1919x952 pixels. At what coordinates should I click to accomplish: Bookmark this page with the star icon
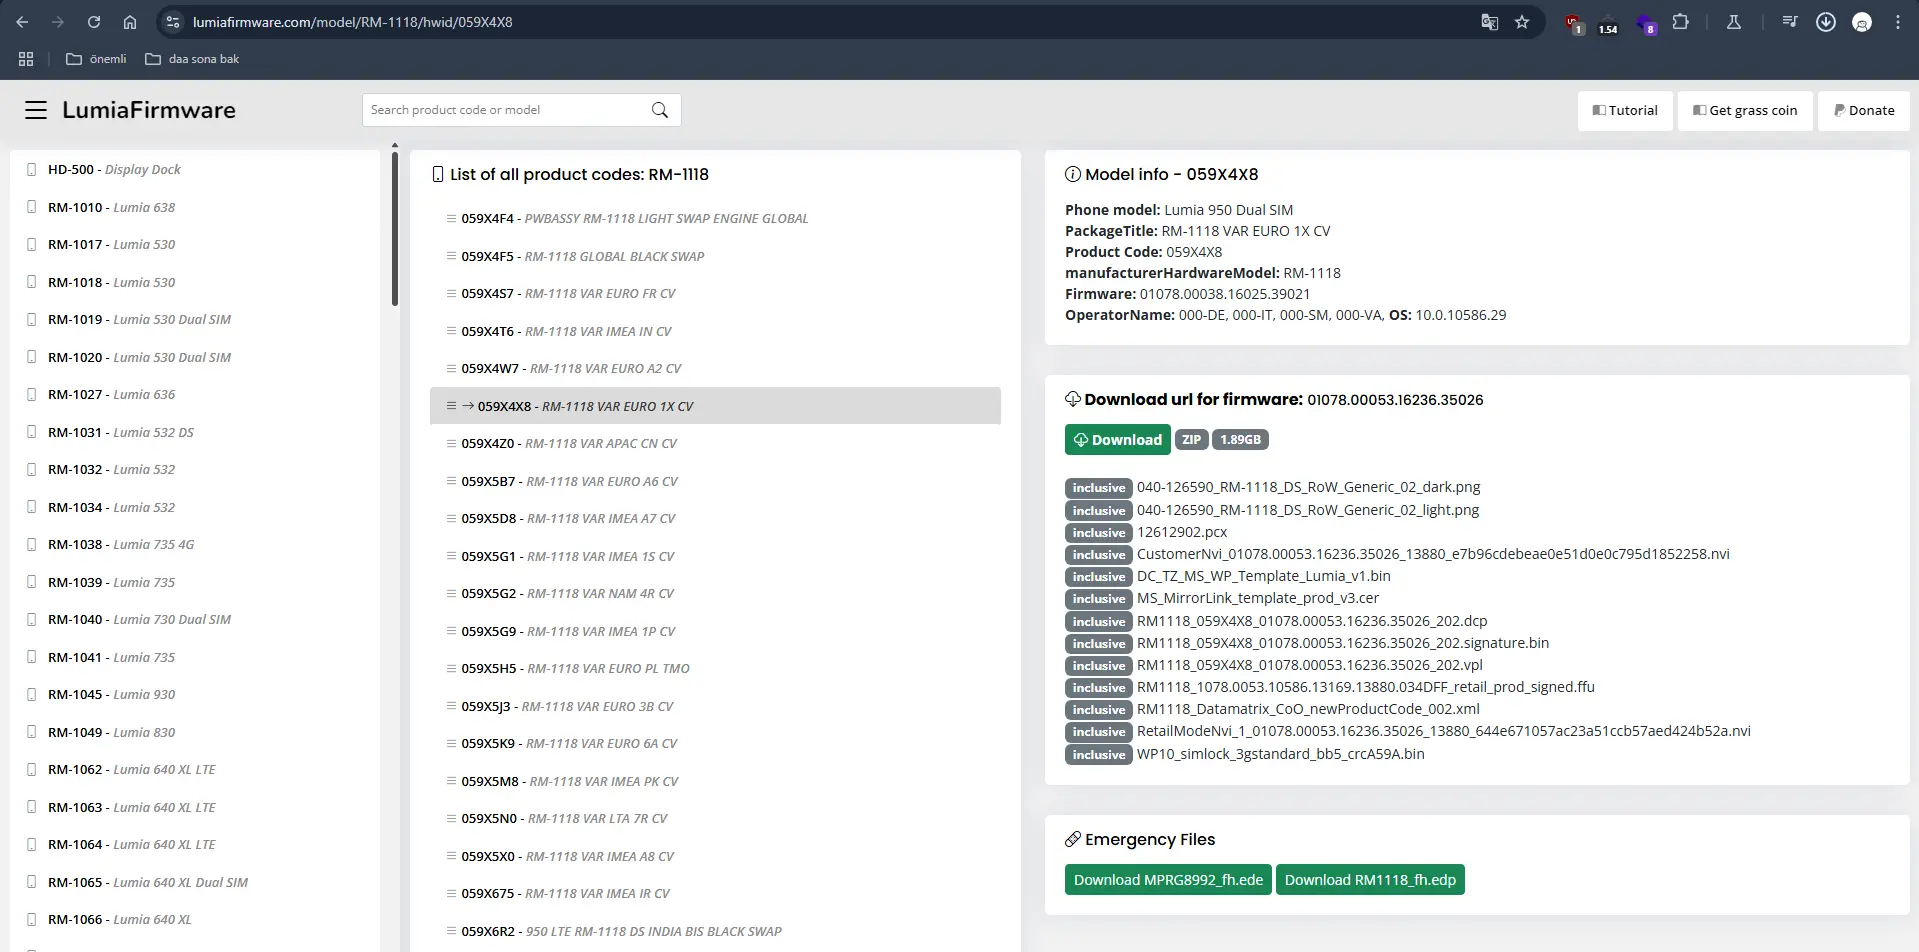1522,22
